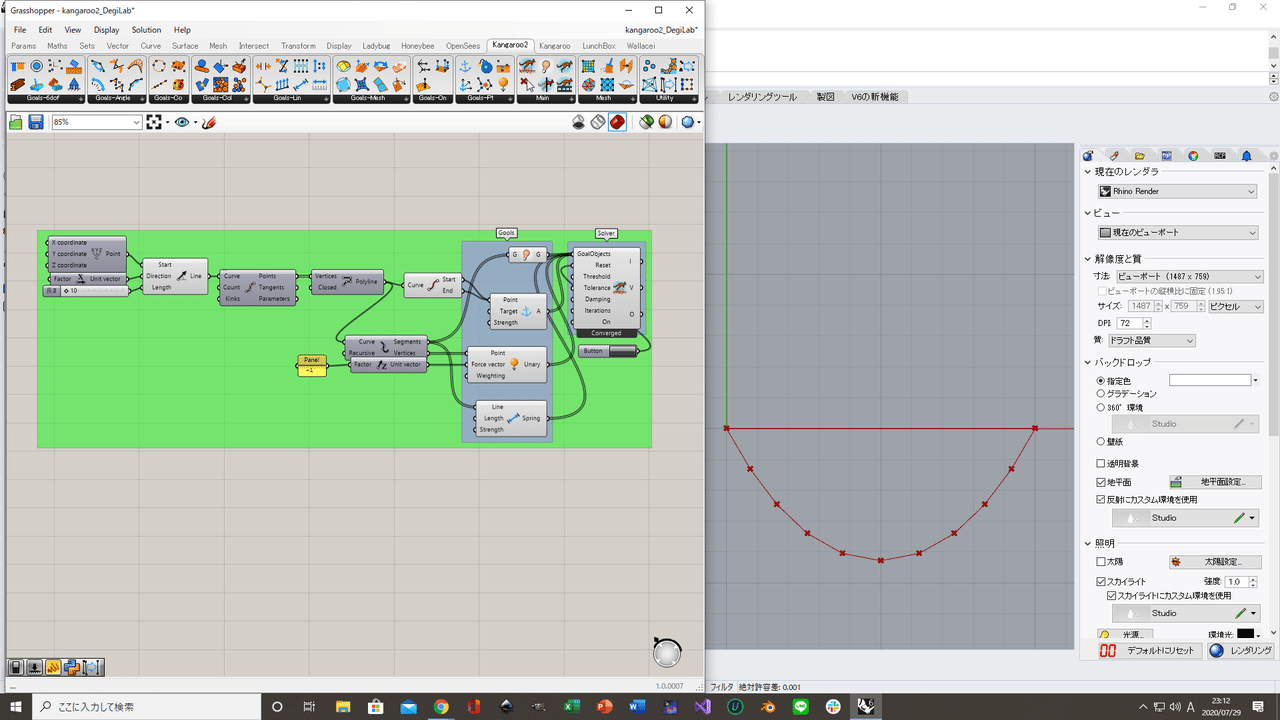This screenshot has height=720, width=1280.
Task: Toggle preview selected only icon (green)
Action: click(x=646, y=122)
